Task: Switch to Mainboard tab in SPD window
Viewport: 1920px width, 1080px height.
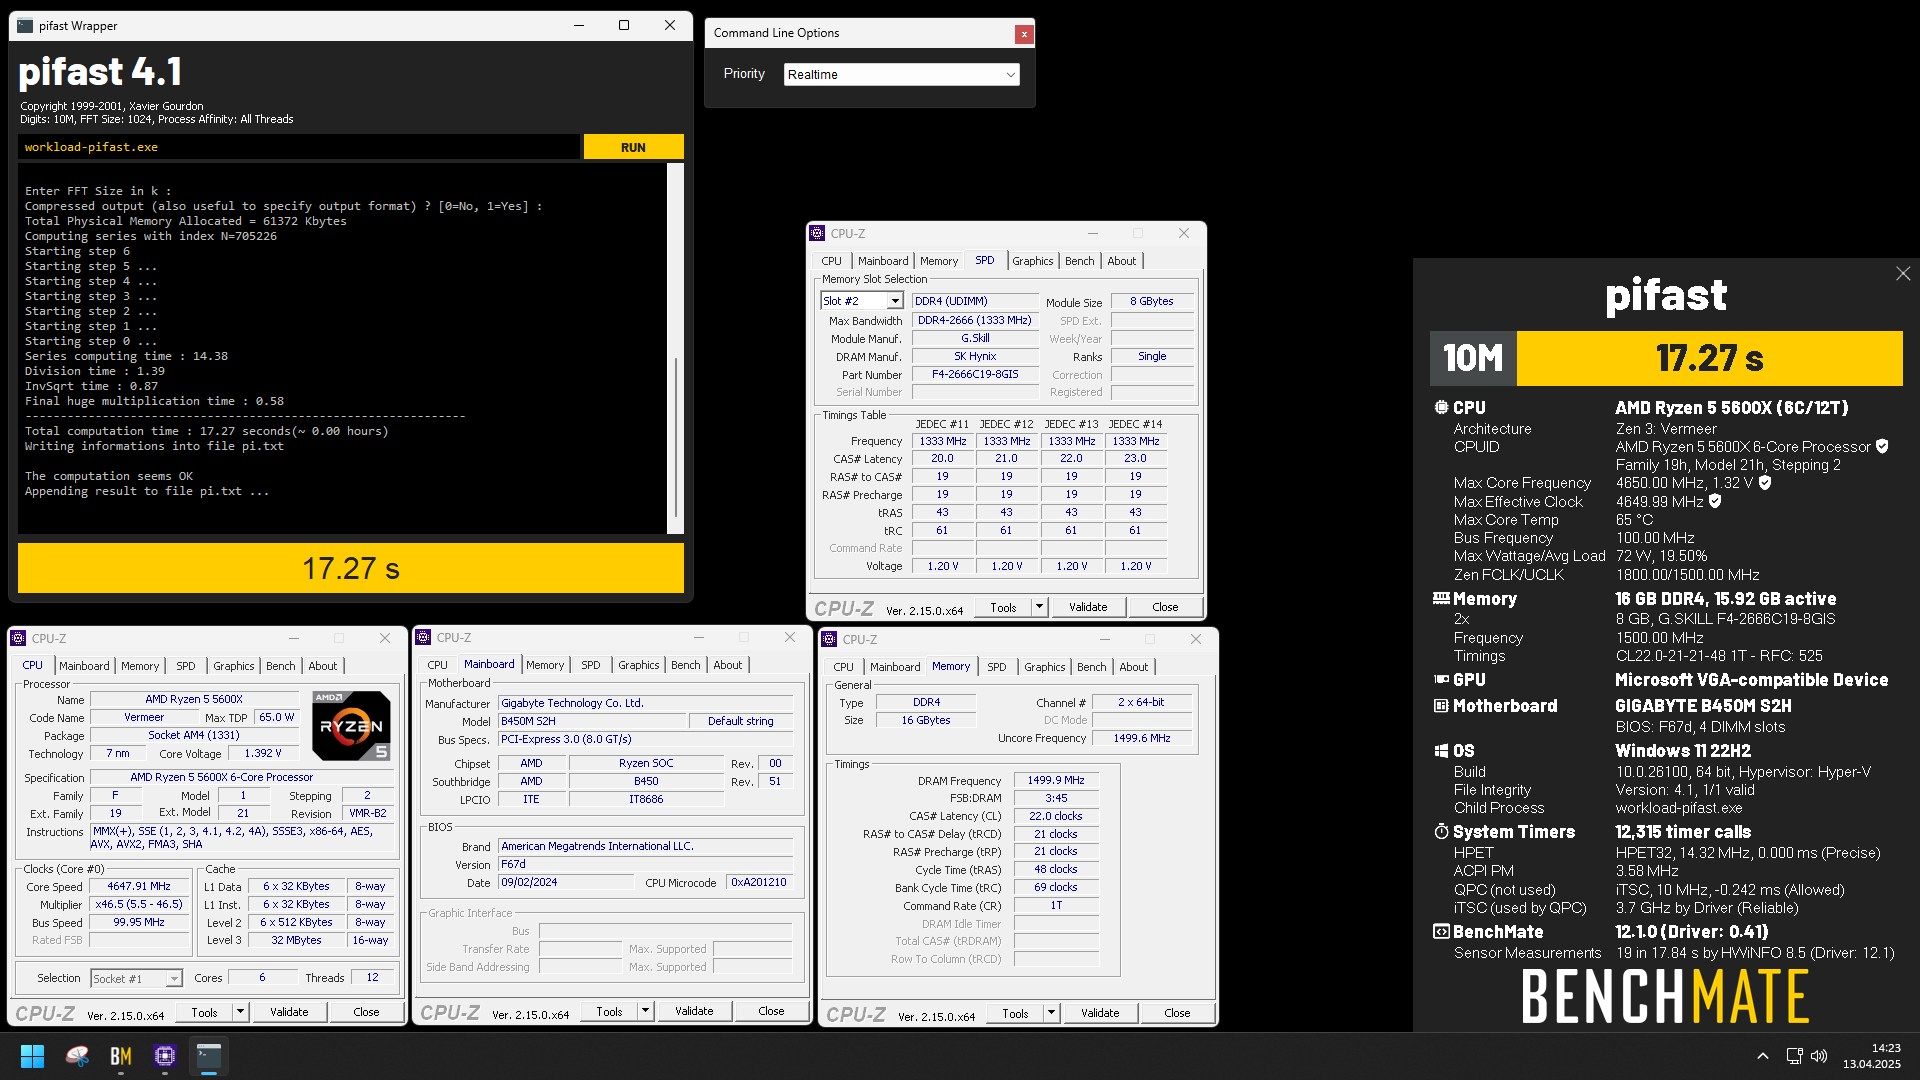Action: tap(883, 261)
